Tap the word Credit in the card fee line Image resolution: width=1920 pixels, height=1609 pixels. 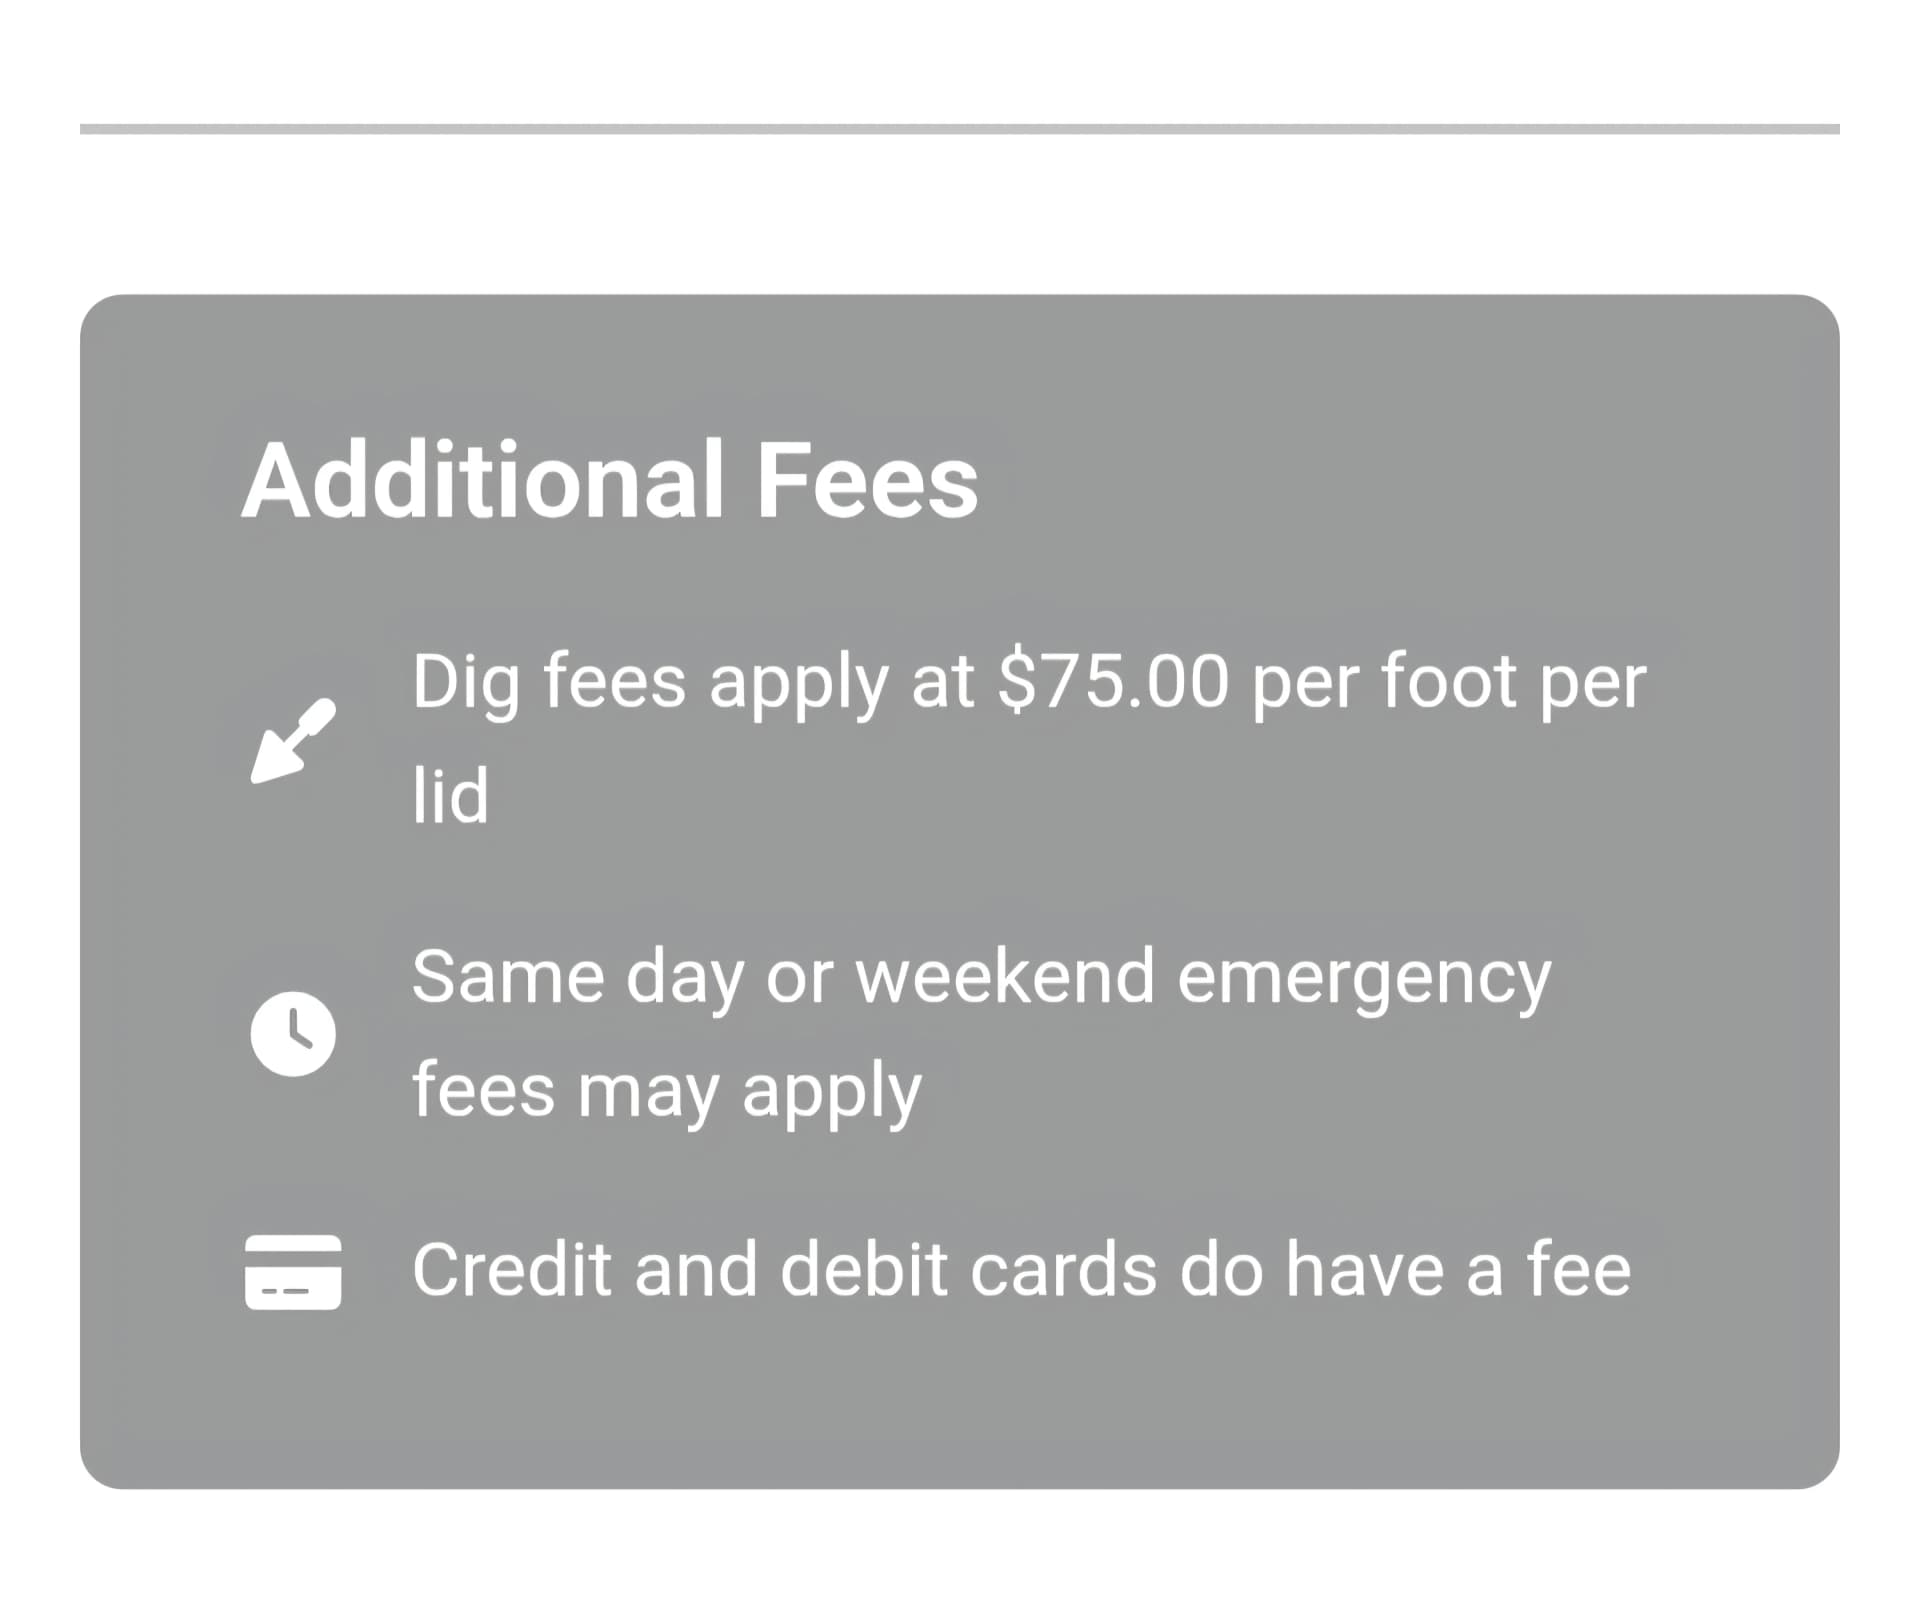(x=512, y=1270)
